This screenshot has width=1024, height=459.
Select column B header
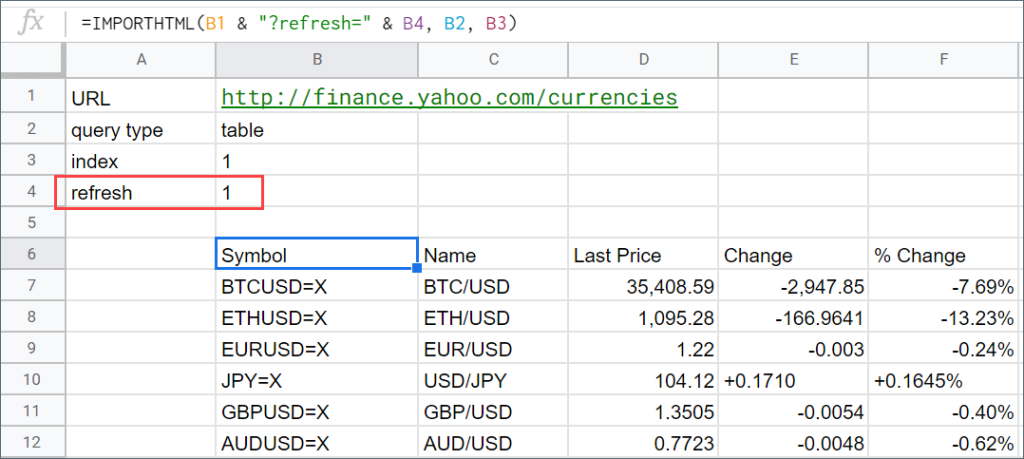(x=316, y=60)
